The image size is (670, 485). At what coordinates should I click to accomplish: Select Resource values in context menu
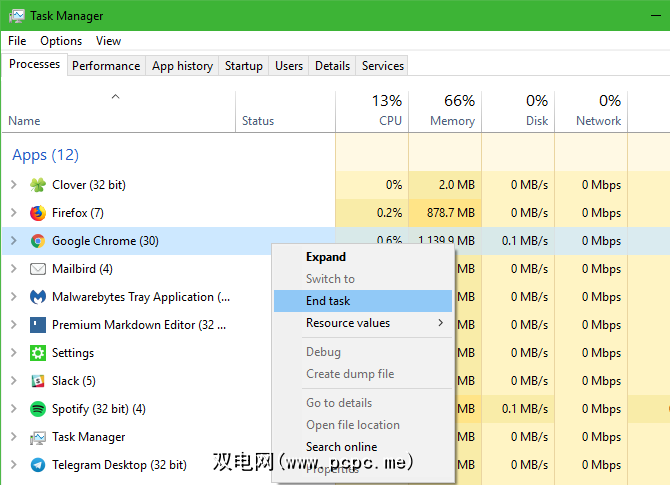coord(363,323)
